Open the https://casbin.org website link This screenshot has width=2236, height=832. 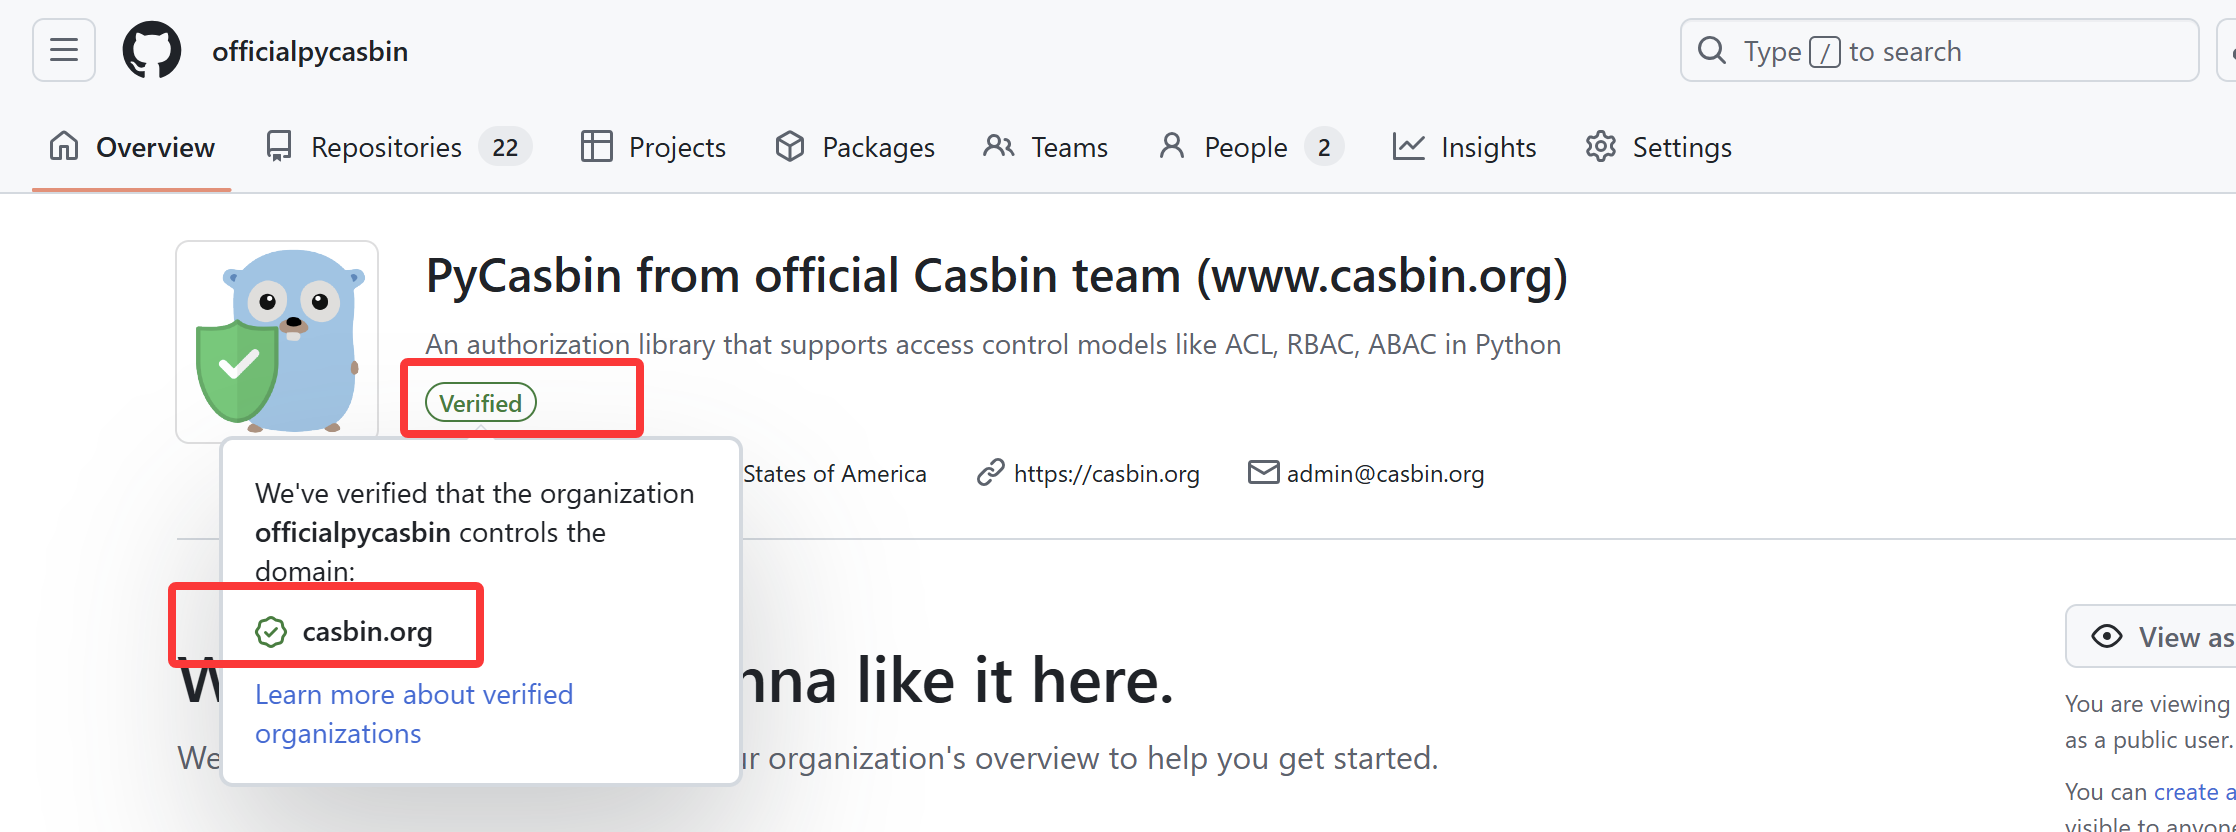1106,473
